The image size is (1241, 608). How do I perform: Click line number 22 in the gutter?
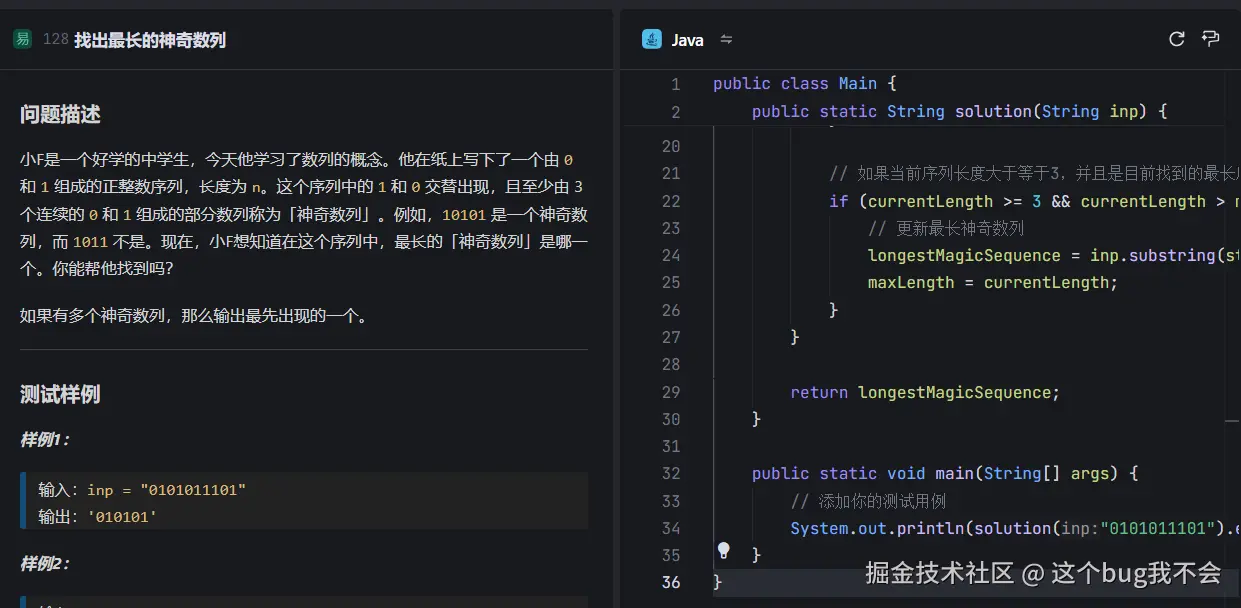[670, 201]
